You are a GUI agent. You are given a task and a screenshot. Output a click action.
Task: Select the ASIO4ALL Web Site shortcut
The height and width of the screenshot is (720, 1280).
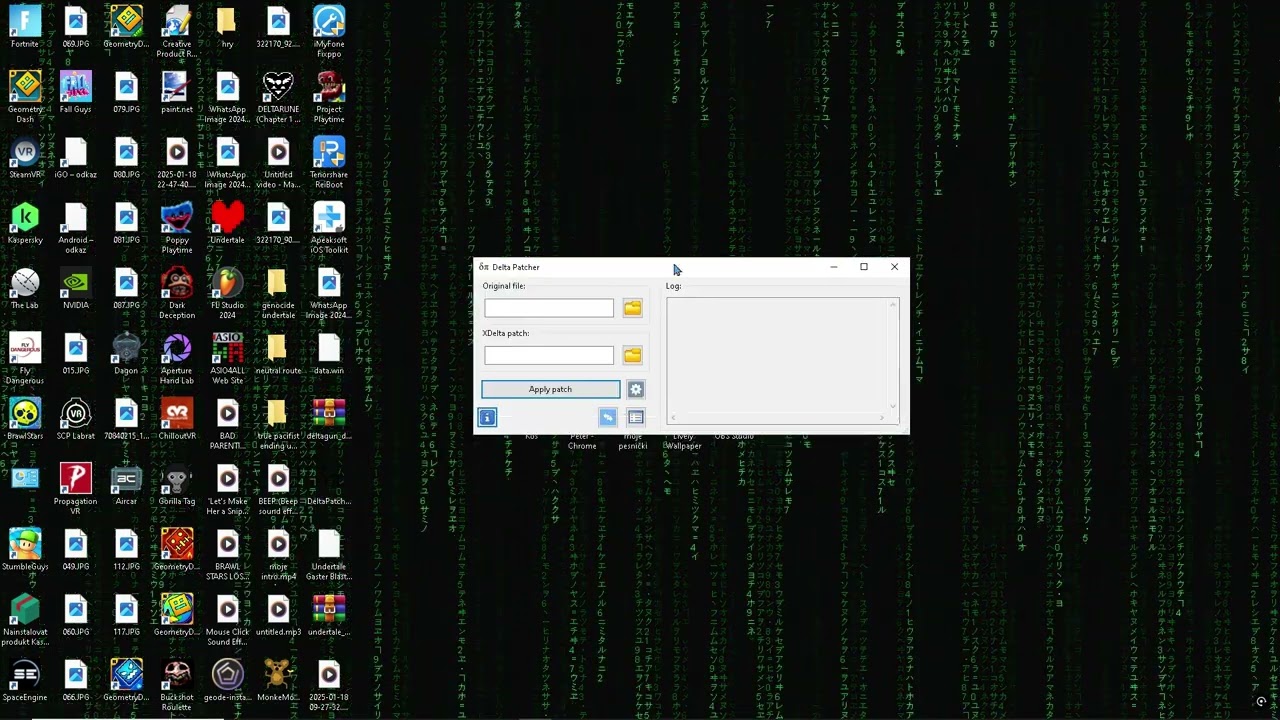(x=227, y=359)
